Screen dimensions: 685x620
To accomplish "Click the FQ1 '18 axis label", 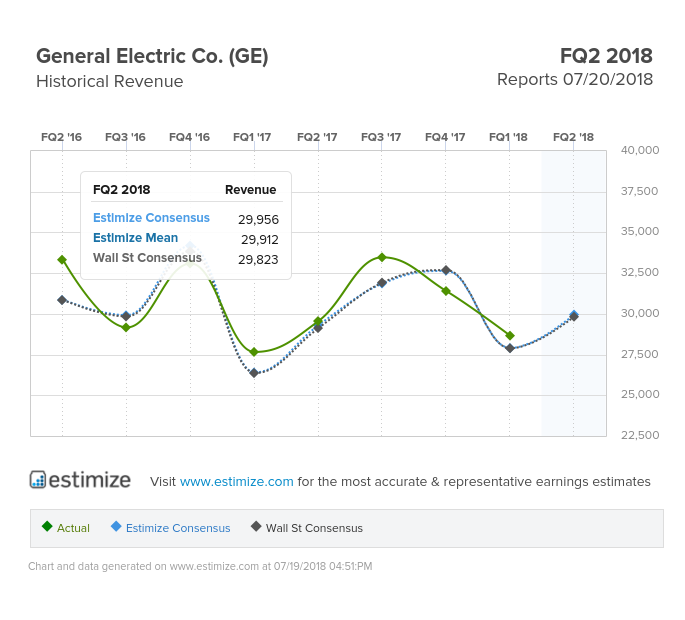I will [x=509, y=137].
